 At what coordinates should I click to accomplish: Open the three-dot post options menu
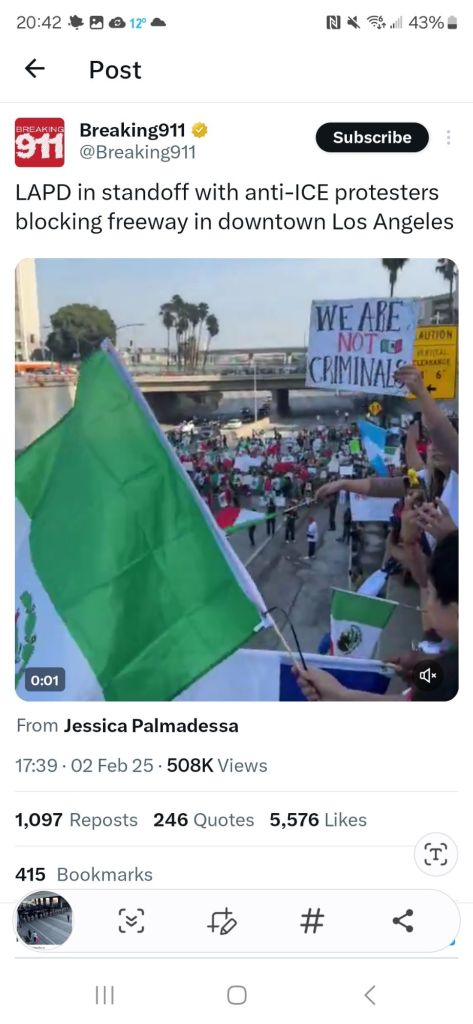click(x=448, y=138)
